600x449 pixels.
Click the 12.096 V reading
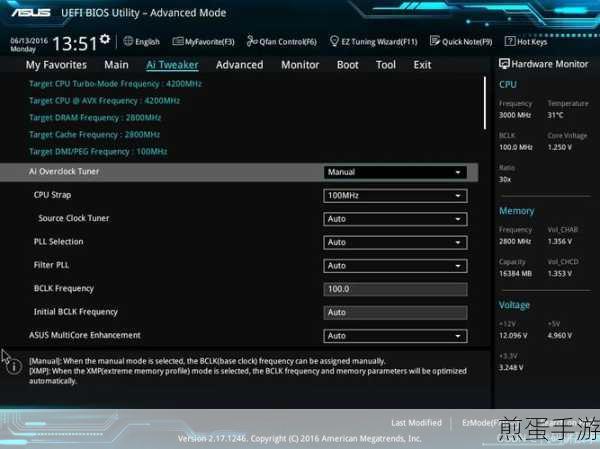513,336
